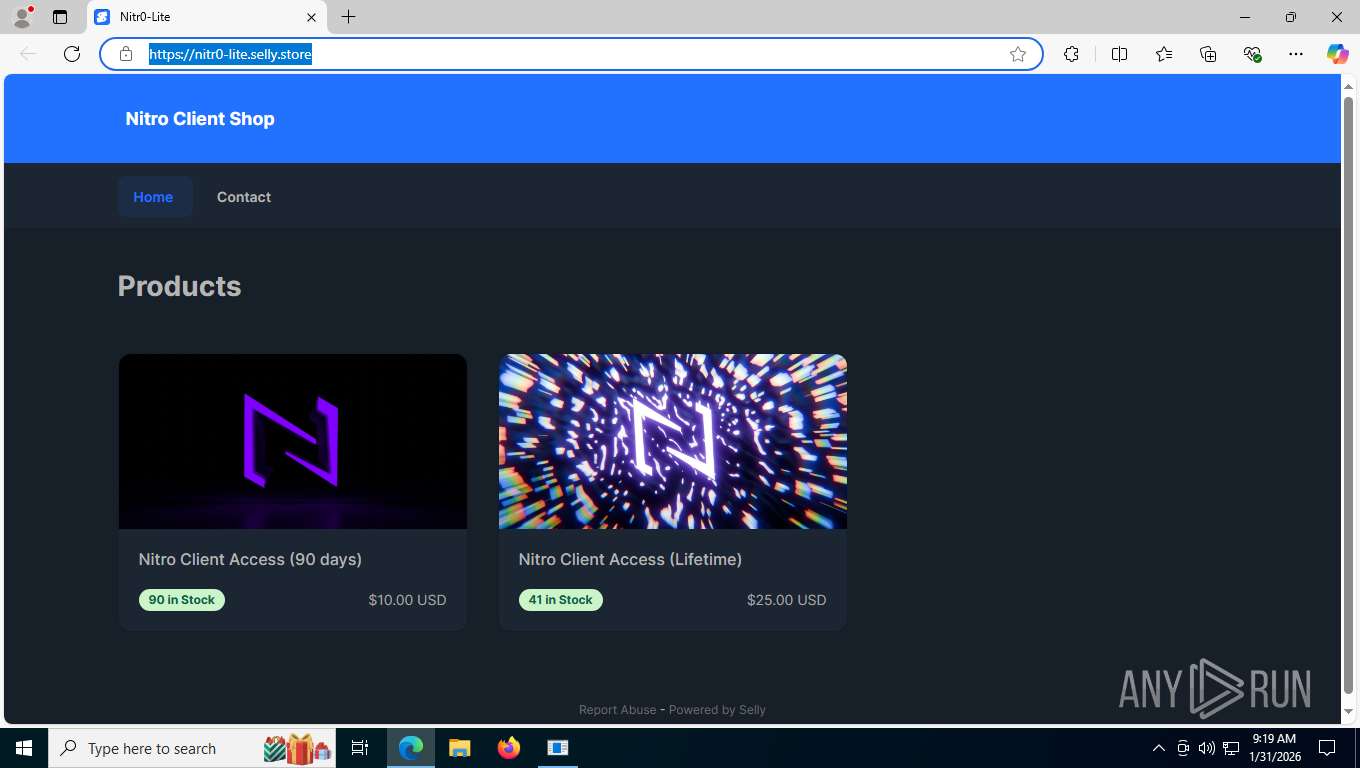Image resolution: width=1360 pixels, height=768 pixels.
Task: Click the 90 in Stock badge
Action: click(182, 600)
